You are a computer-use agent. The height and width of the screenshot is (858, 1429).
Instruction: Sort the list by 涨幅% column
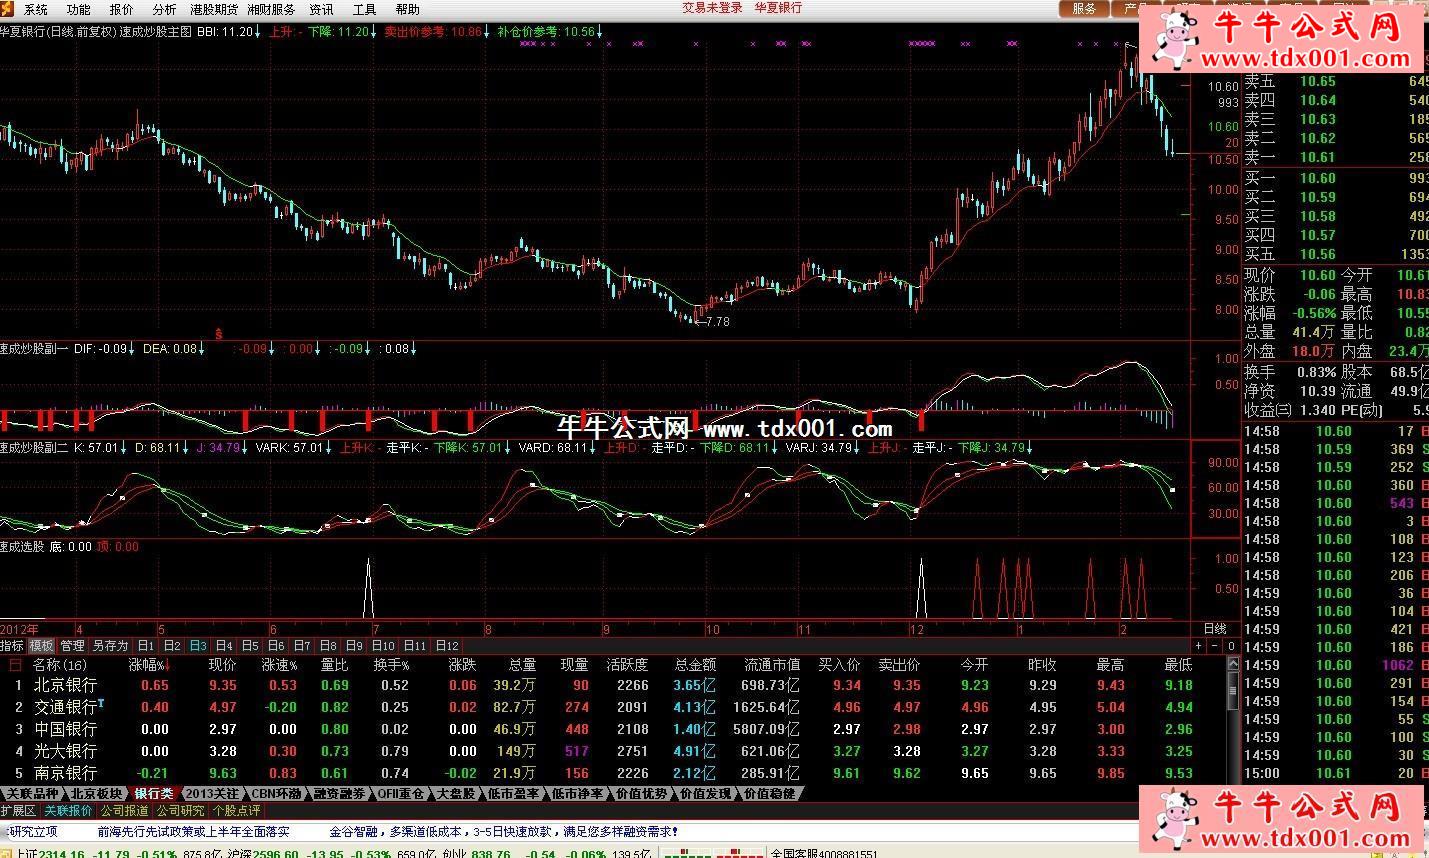149,664
